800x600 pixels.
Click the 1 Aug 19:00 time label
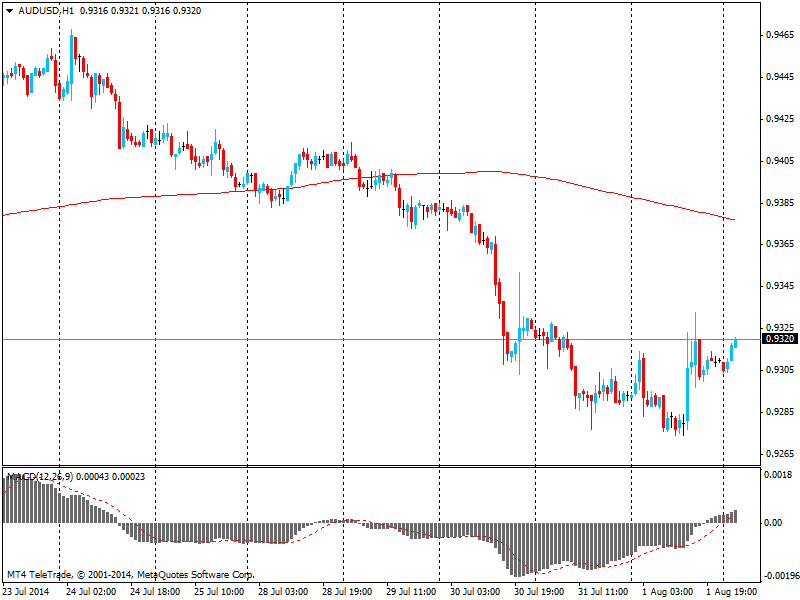[732, 592]
